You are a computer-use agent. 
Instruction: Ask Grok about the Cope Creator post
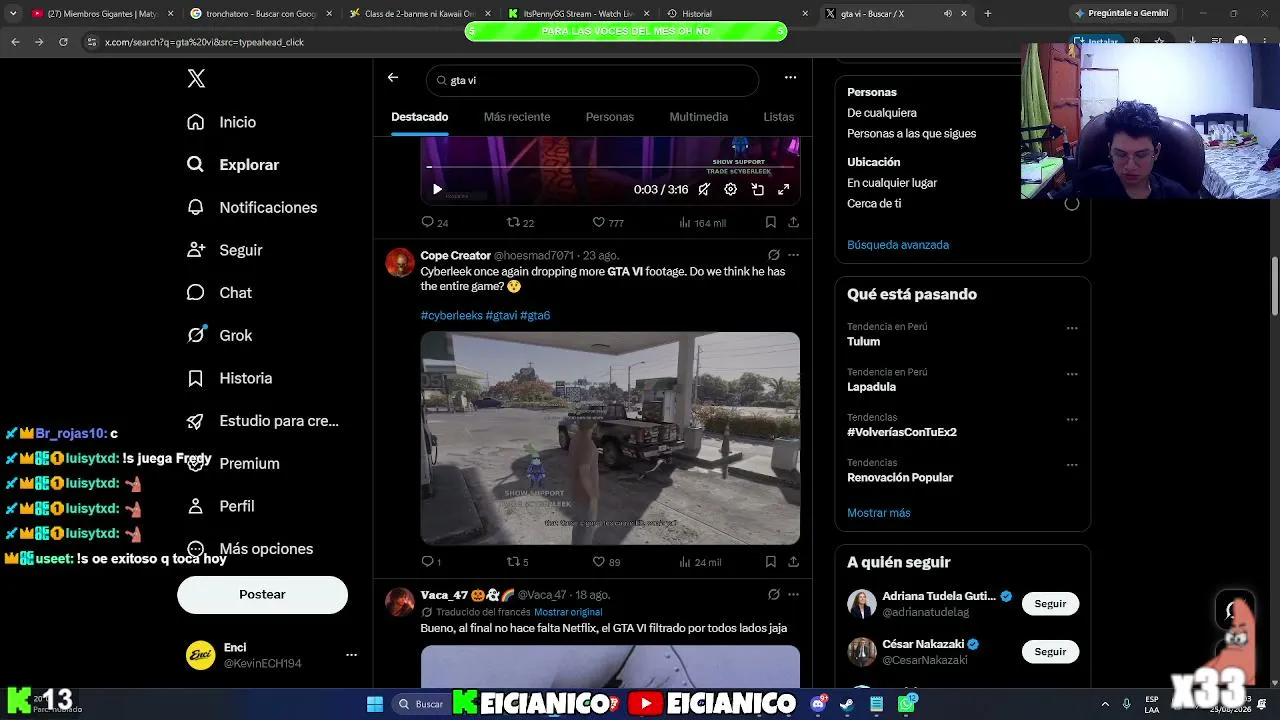(x=773, y=255)
